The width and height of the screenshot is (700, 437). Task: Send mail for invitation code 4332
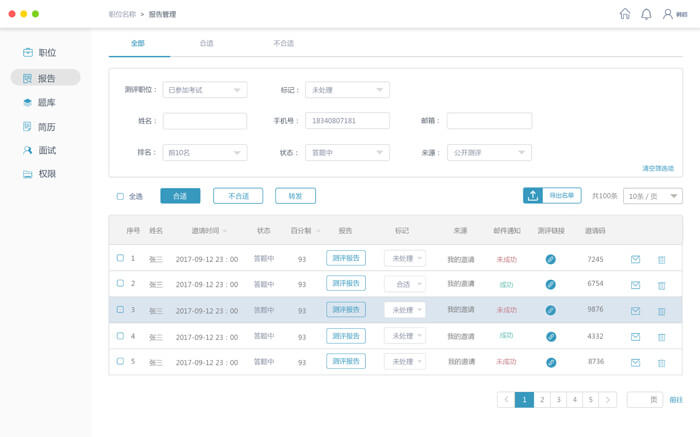point(635,337)
